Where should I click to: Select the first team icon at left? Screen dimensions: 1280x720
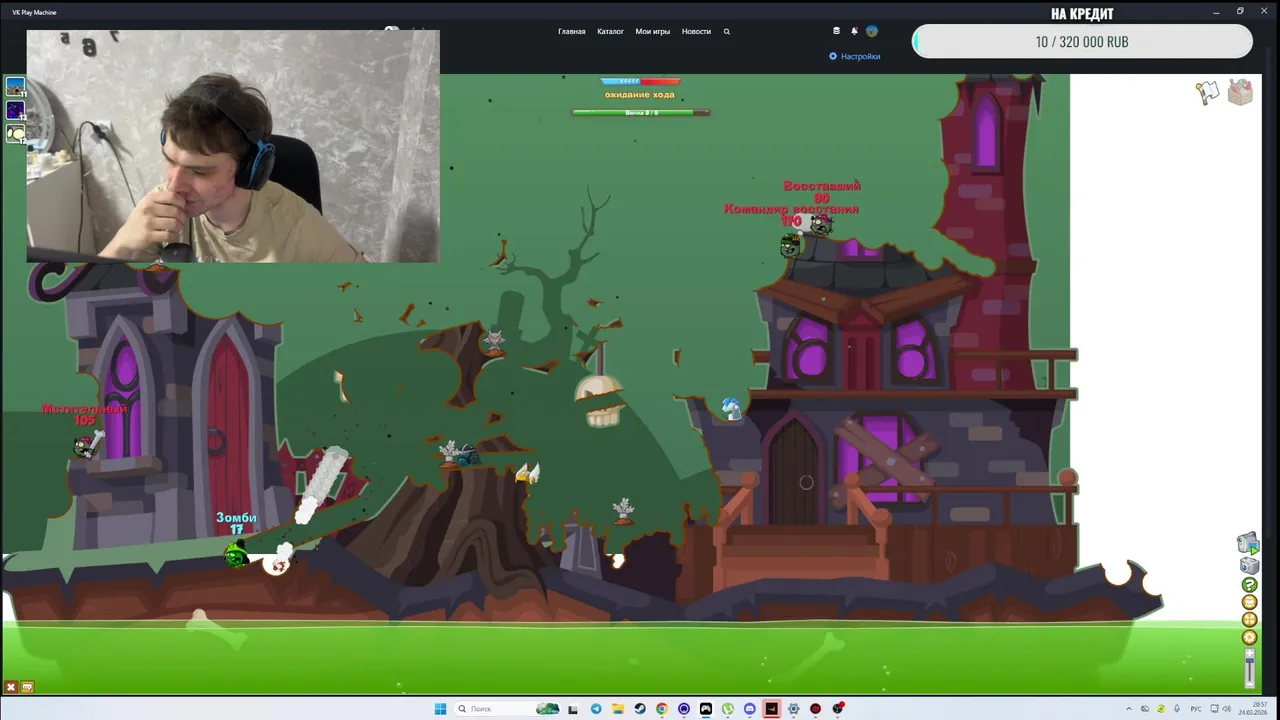coord(16,87)
